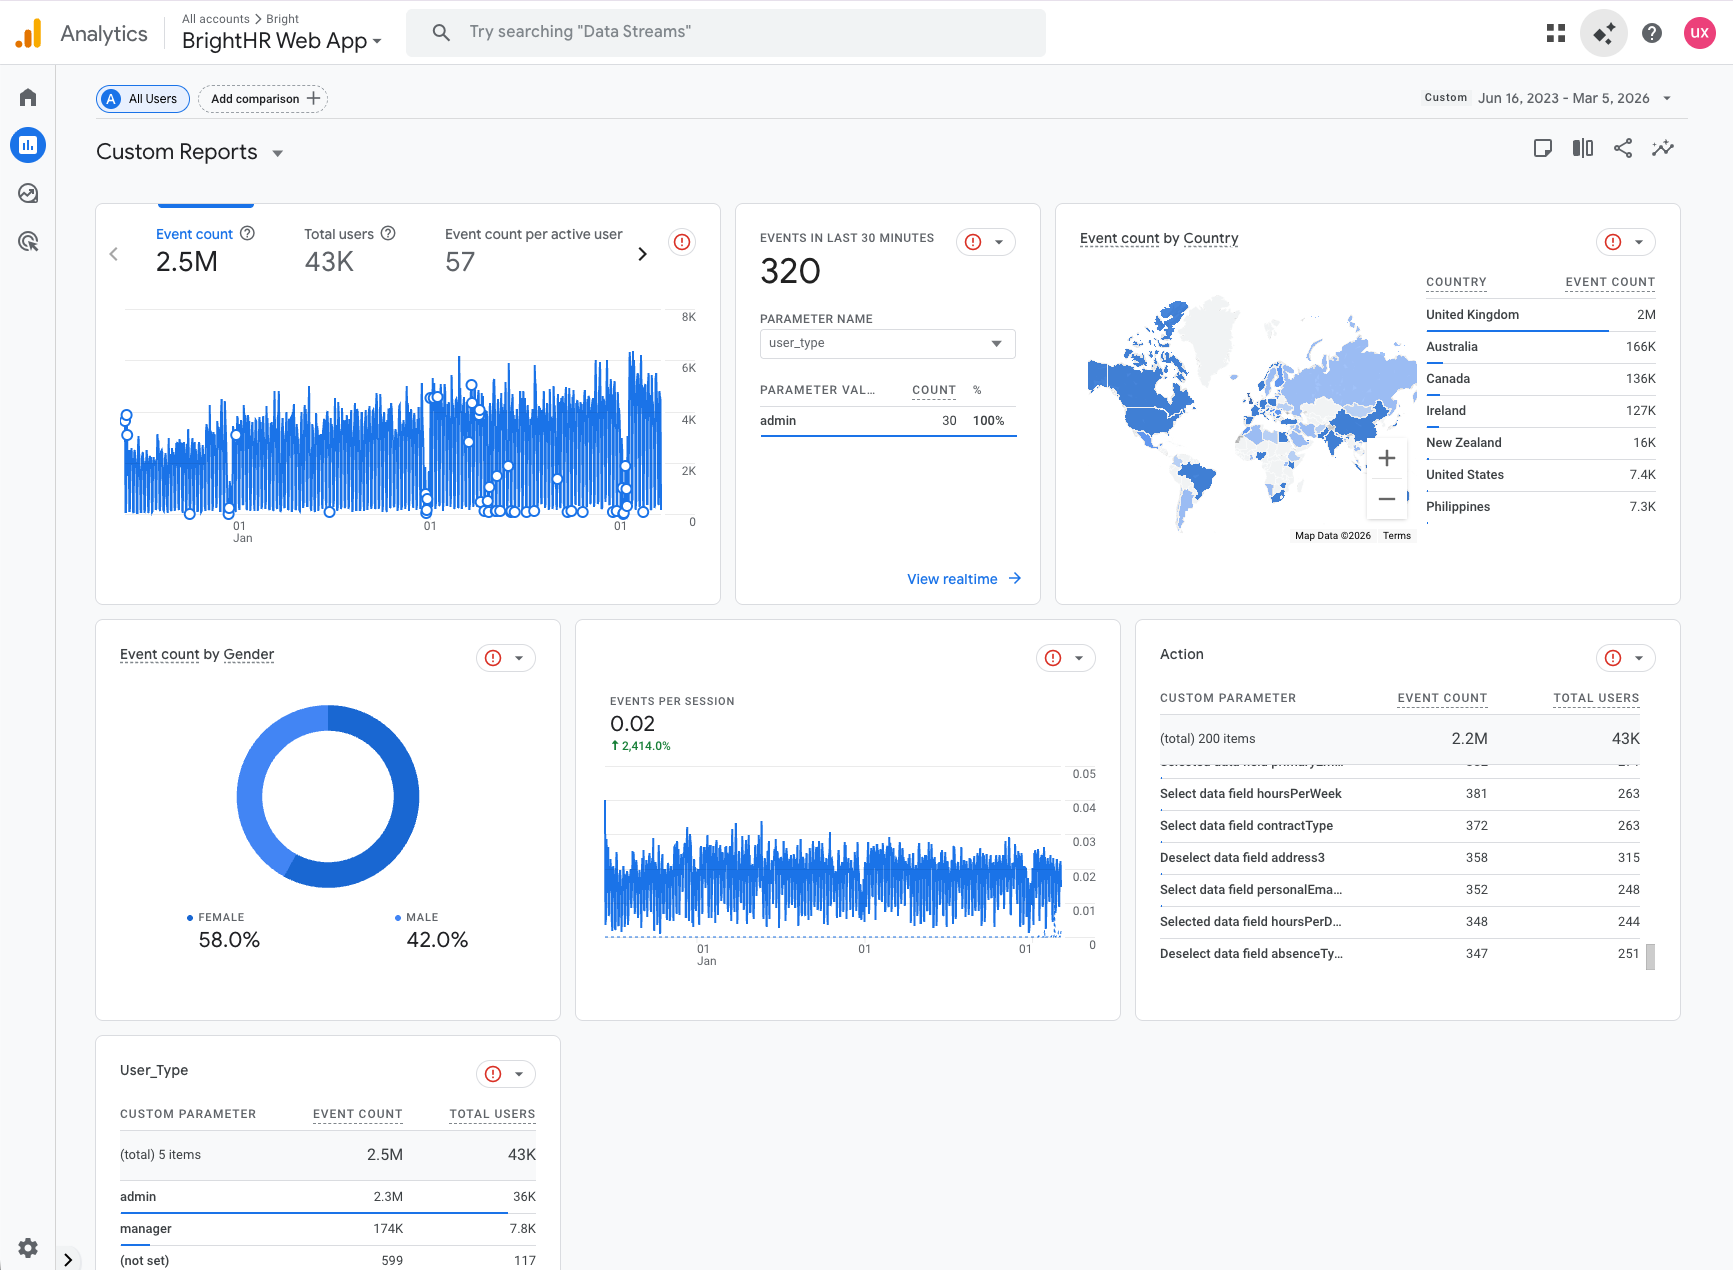Expand the left navigation sidebar
Image resolution: width=1733 pixels, height=1270 pixels.
(68, 1260)
